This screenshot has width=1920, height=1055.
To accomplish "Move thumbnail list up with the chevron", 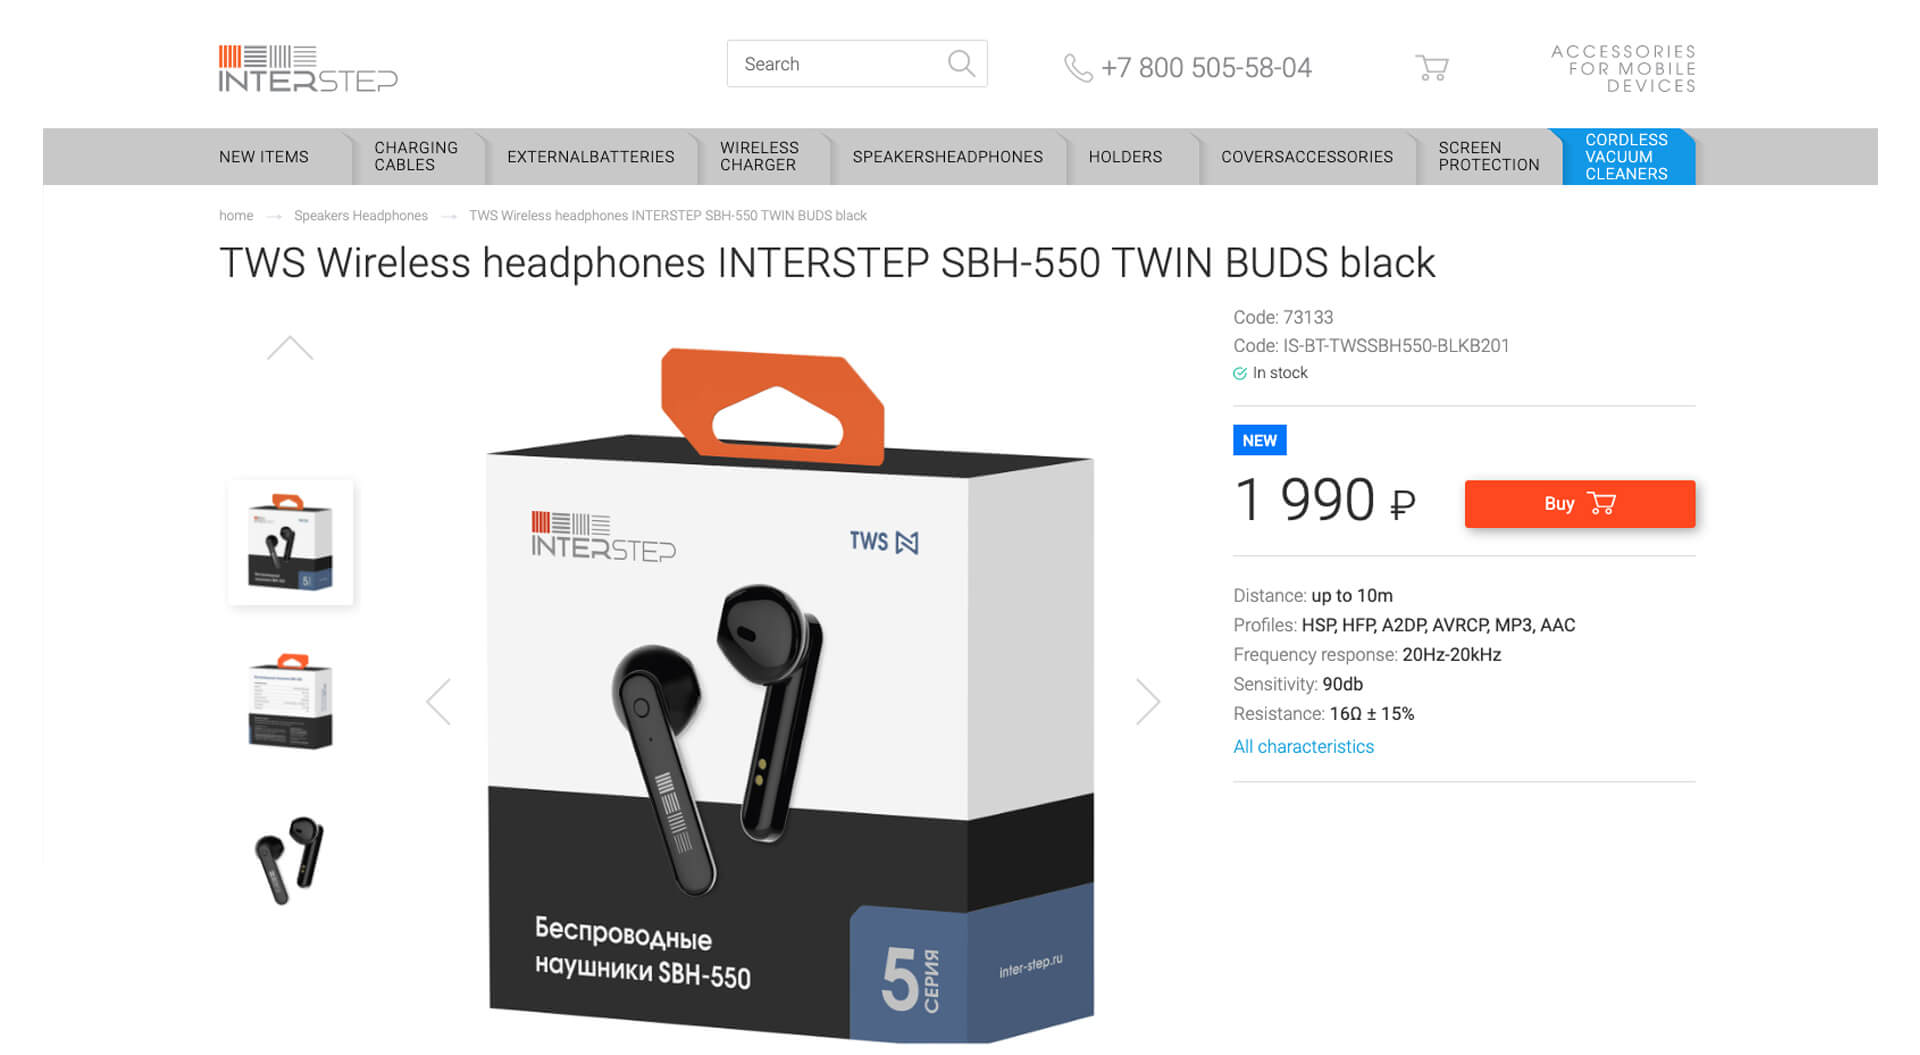I will pos(290,348).
